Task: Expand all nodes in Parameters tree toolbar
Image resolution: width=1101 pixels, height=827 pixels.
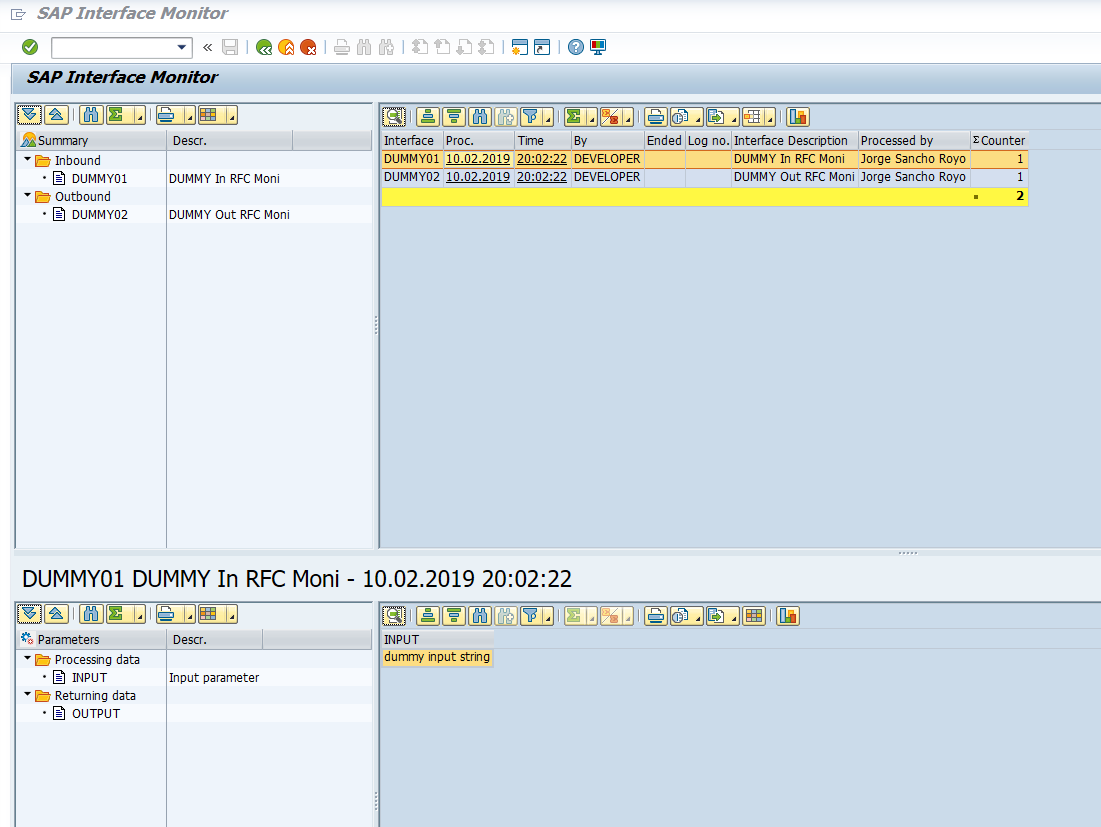Action: (x=29, y=614)
